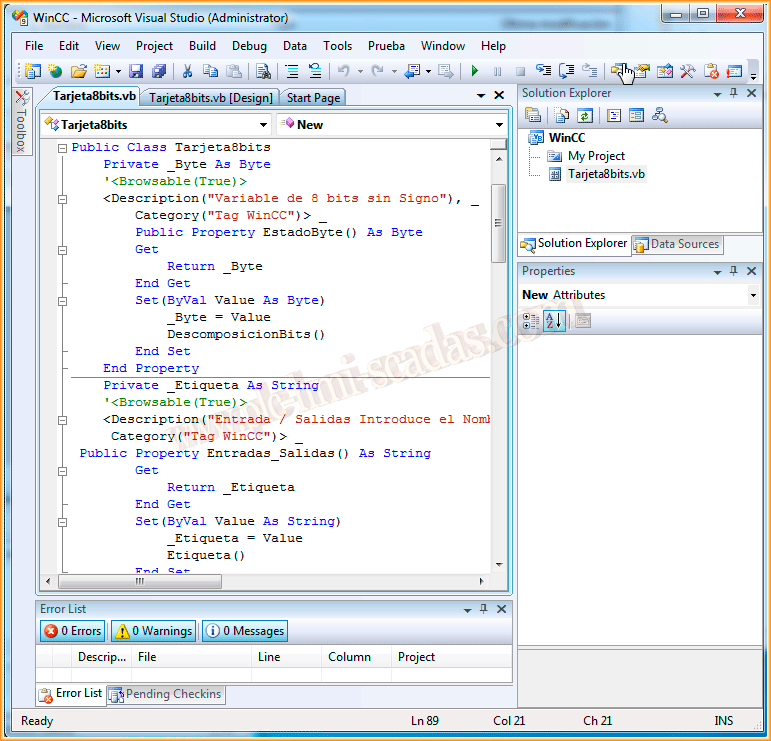
Task: Toggle the 0 Messages filter button
Action: [x=245, y=631]
